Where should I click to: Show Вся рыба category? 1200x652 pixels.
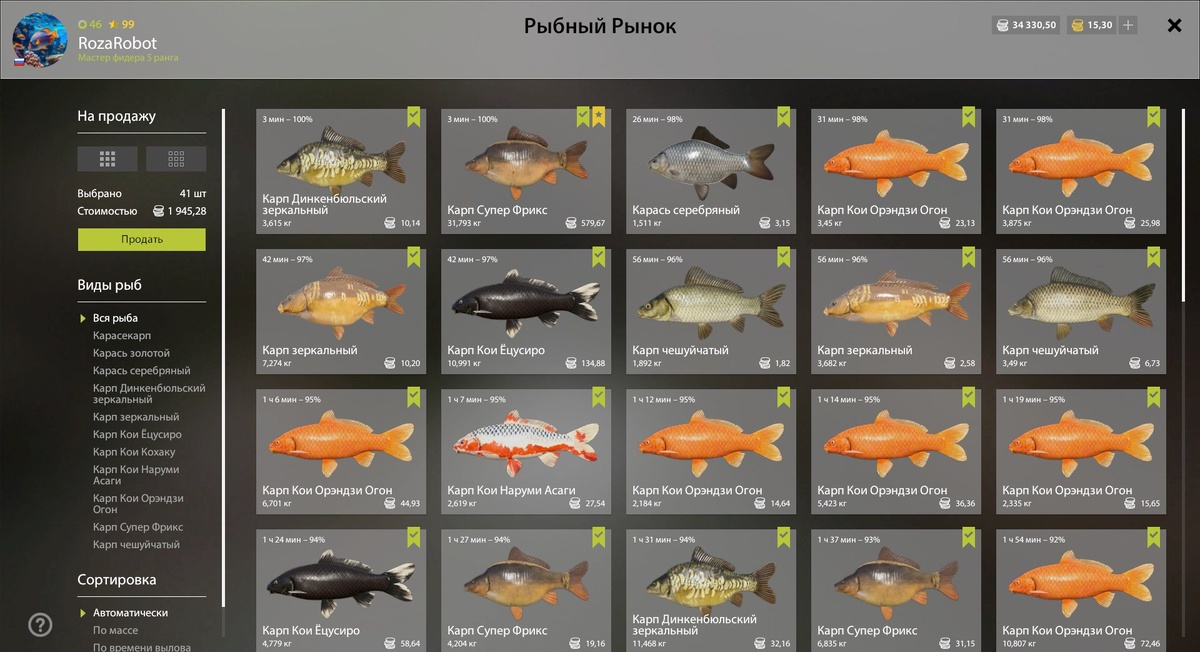pyautogui.click(x=115, y=318)
